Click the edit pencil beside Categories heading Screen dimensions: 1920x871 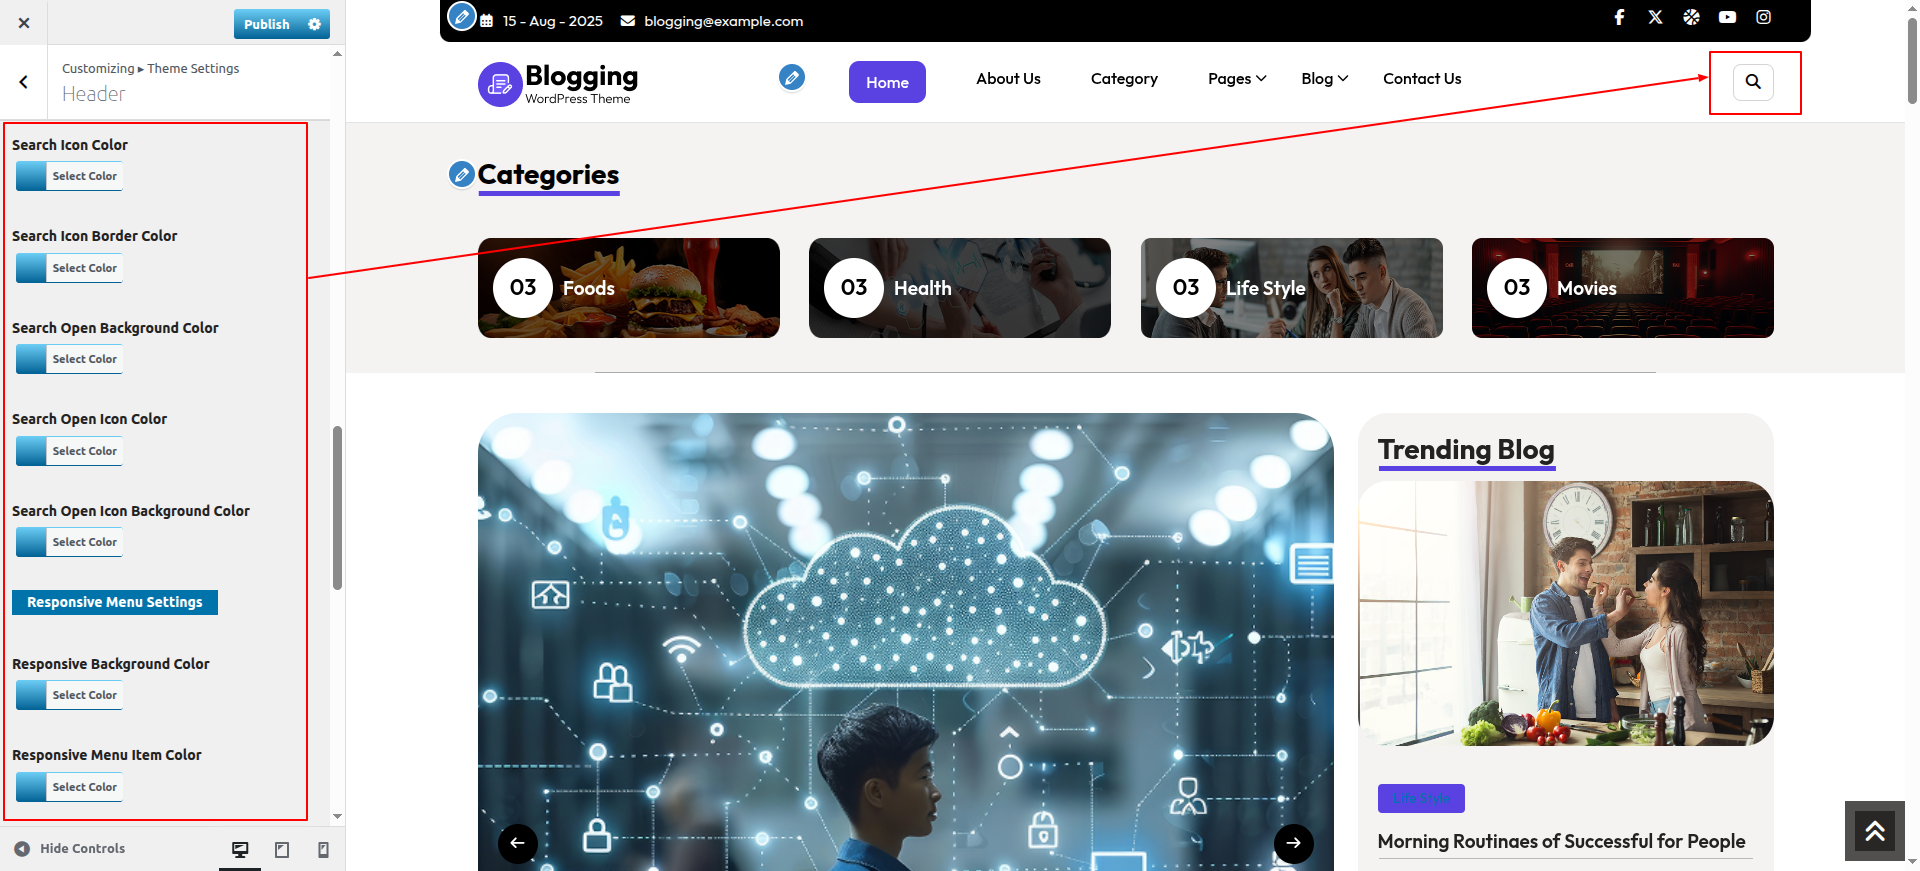(461, 175)
